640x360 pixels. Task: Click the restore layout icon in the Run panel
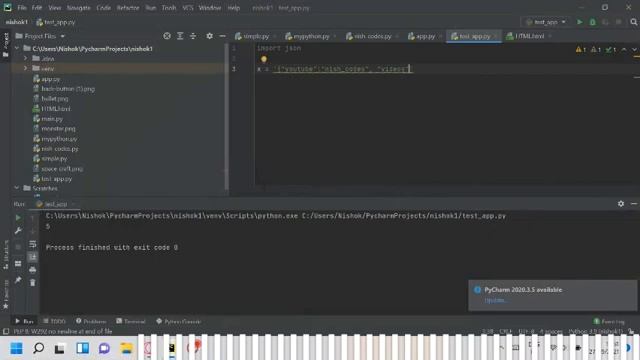[18, 264]
